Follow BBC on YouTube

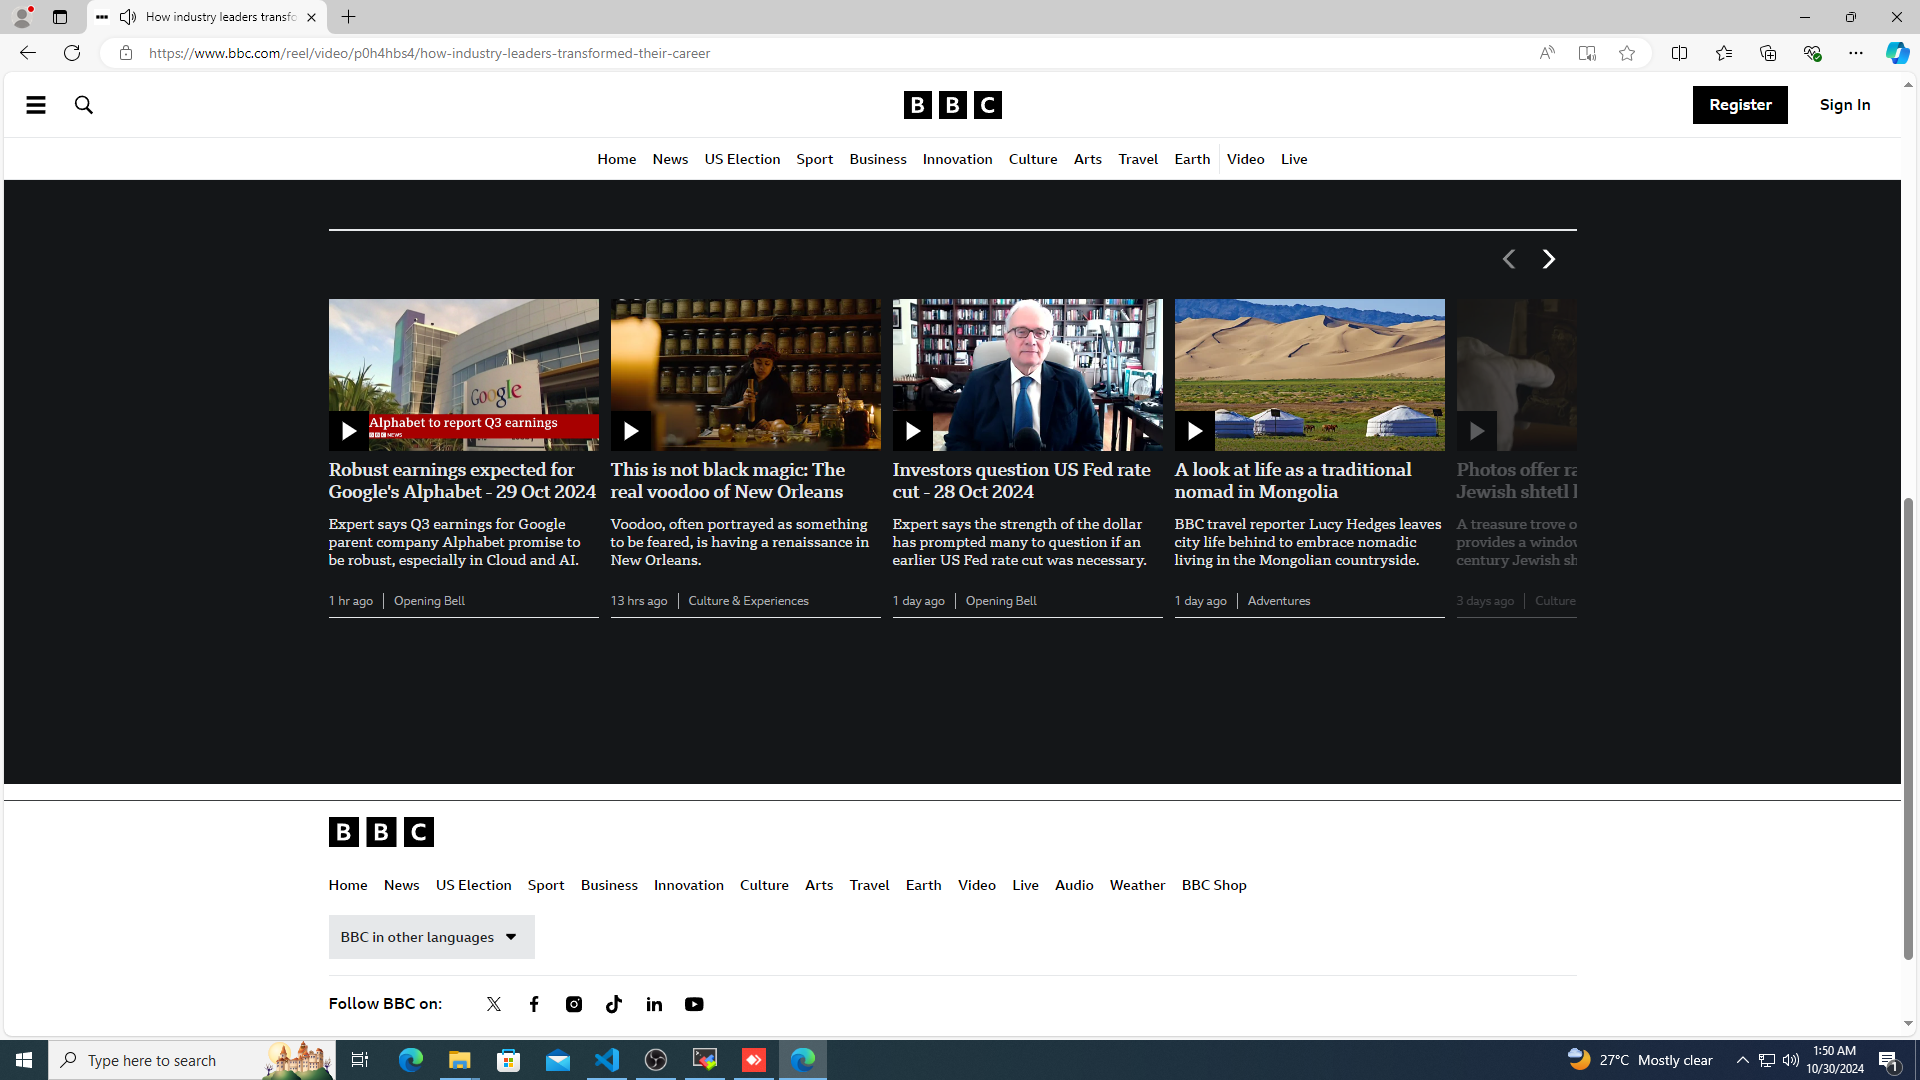click(694, 1004)
